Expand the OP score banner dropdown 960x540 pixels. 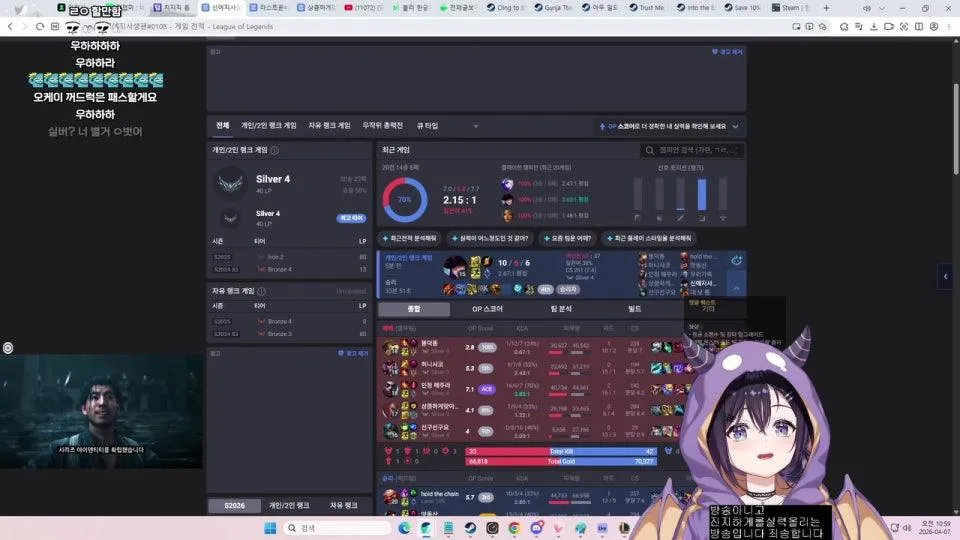point(735,127)
